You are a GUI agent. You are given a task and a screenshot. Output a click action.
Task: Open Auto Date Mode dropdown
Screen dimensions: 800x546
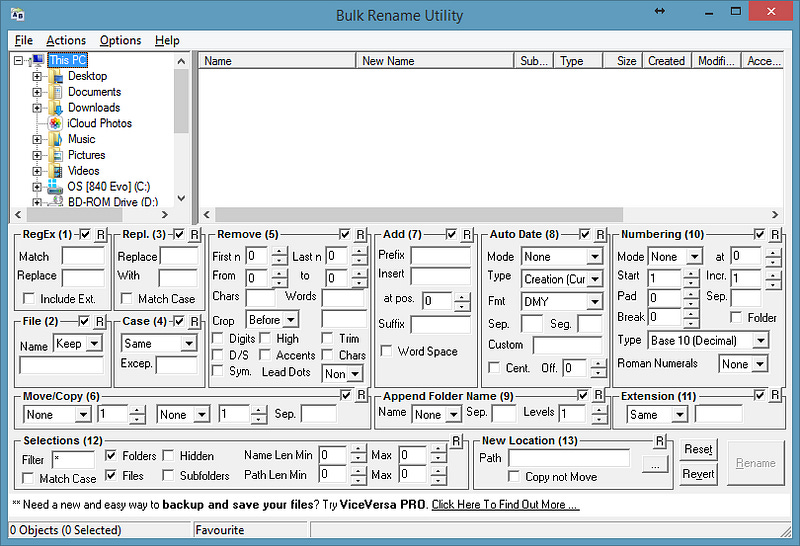point(595,257)
